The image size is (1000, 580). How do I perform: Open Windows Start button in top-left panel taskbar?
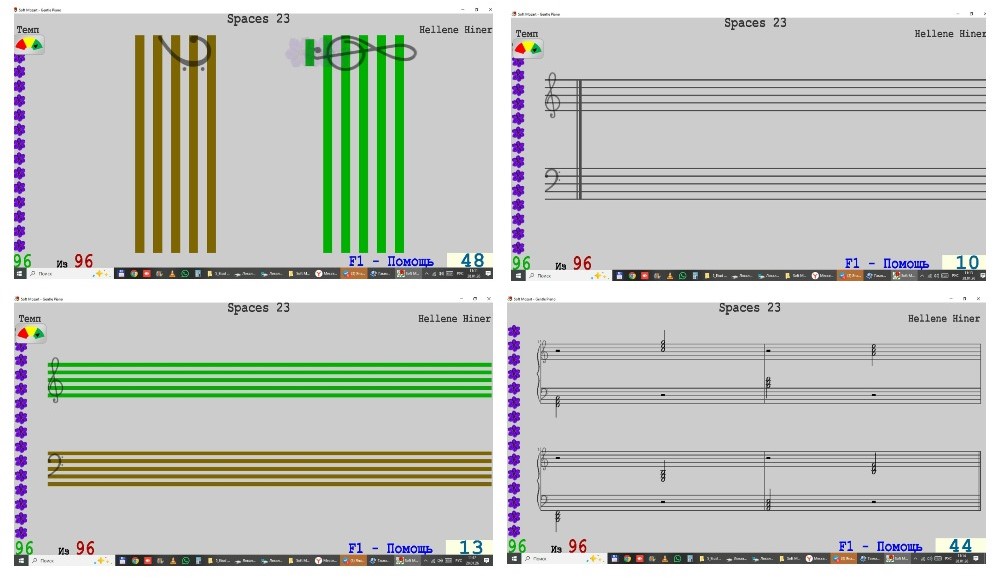pyautogui.click(x=18, y=274)
